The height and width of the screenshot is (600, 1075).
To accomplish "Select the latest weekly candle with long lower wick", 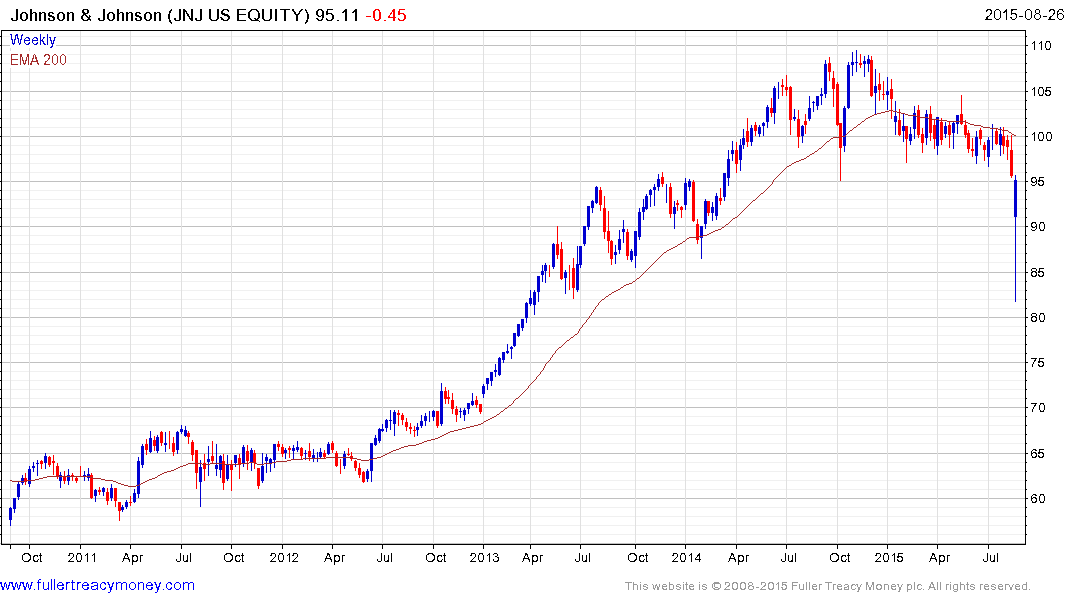I will click(x=1015, y=238).
